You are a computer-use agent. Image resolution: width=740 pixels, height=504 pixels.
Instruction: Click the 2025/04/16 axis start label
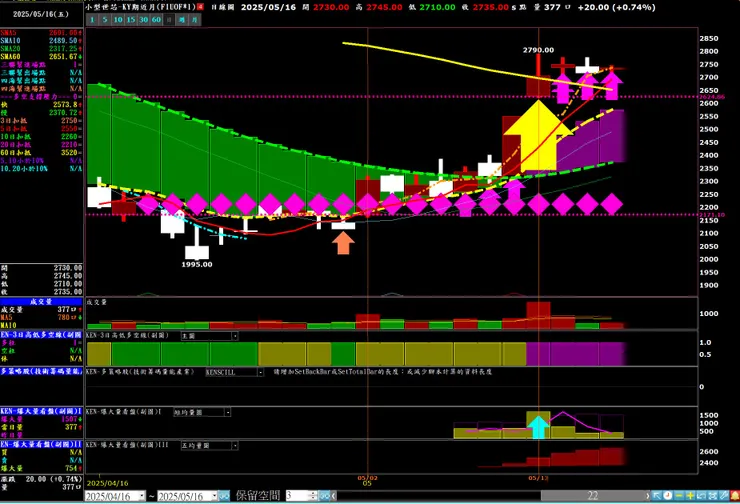point(109,483)
